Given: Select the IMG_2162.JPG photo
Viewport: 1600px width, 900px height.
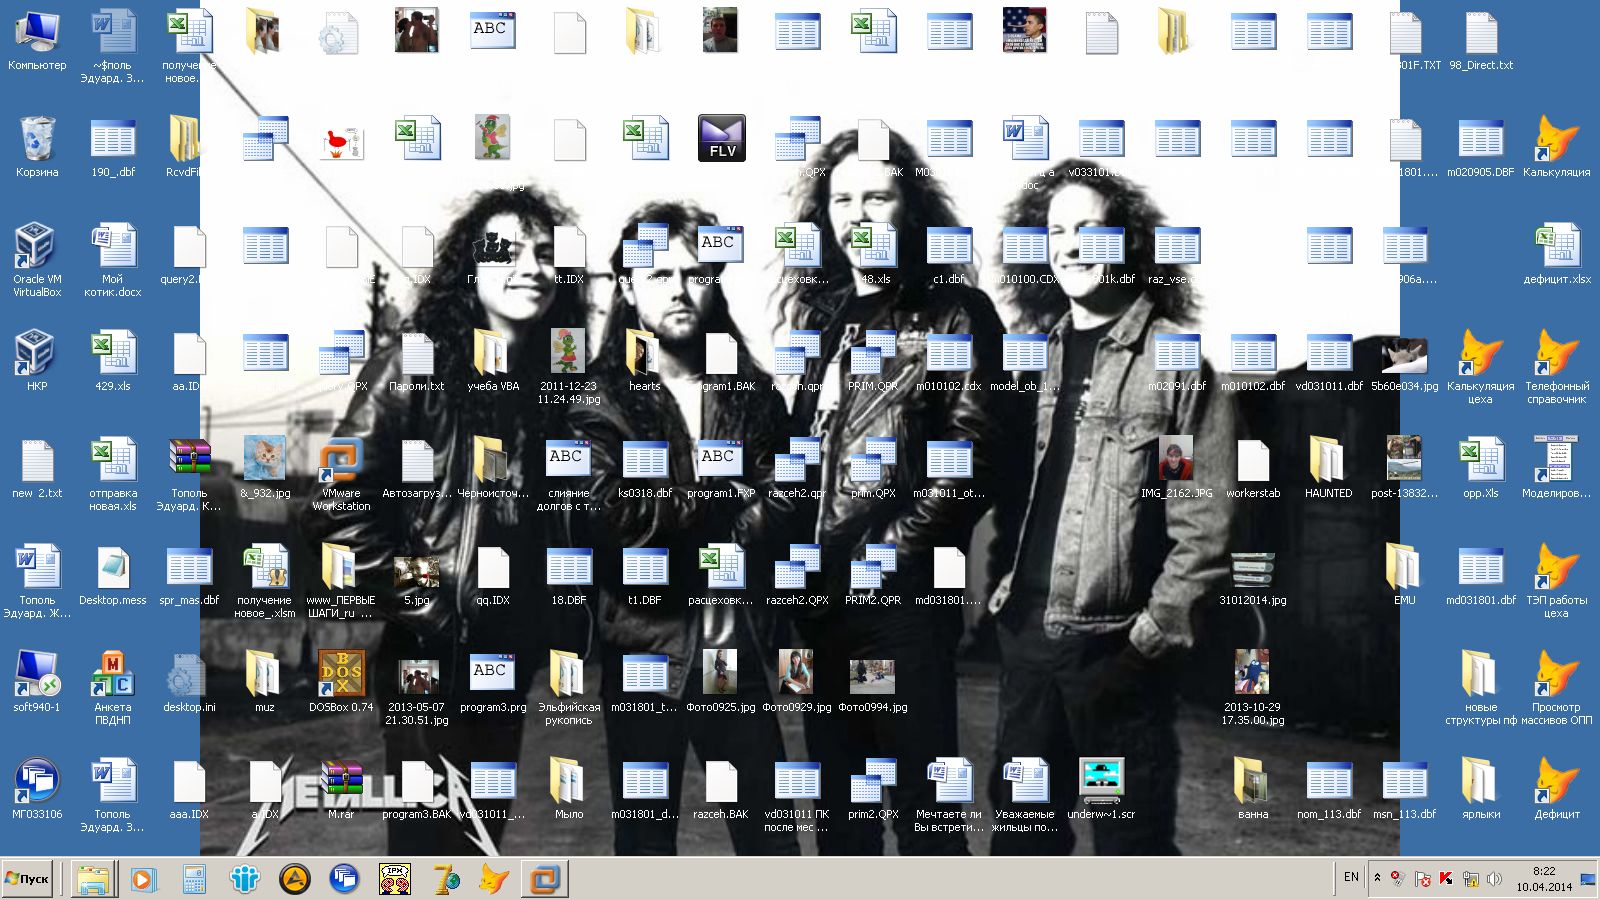Looking at the screenshot, I should (x=1177, y=468).
